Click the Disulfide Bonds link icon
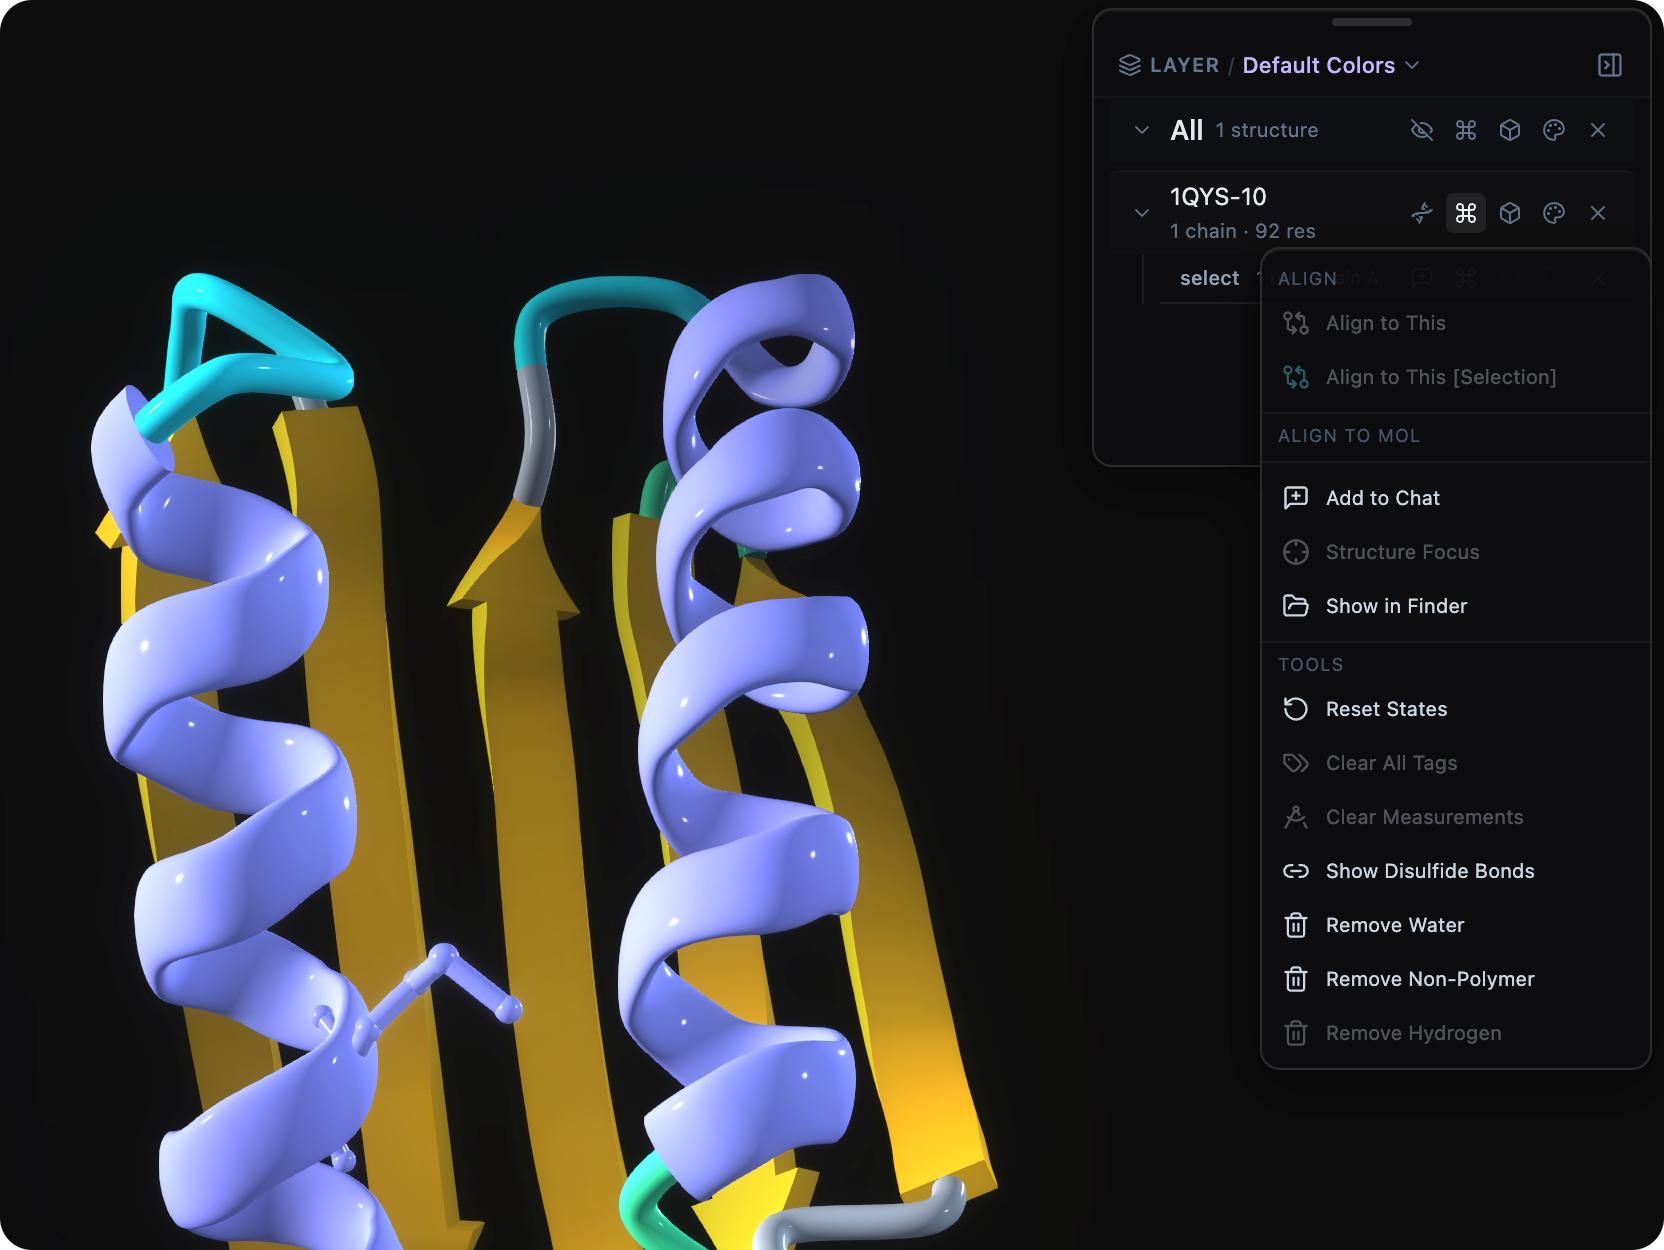The width and height of the screenshot is (1664, 1250). [1296, 871]
